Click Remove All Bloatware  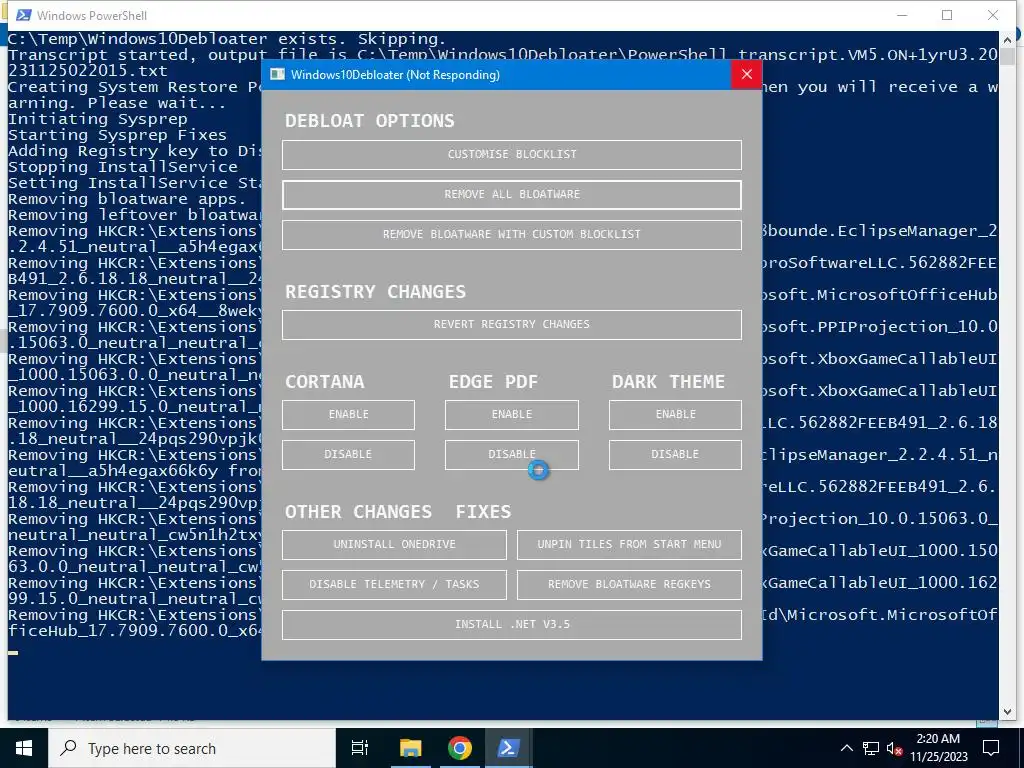coord(511,195)
